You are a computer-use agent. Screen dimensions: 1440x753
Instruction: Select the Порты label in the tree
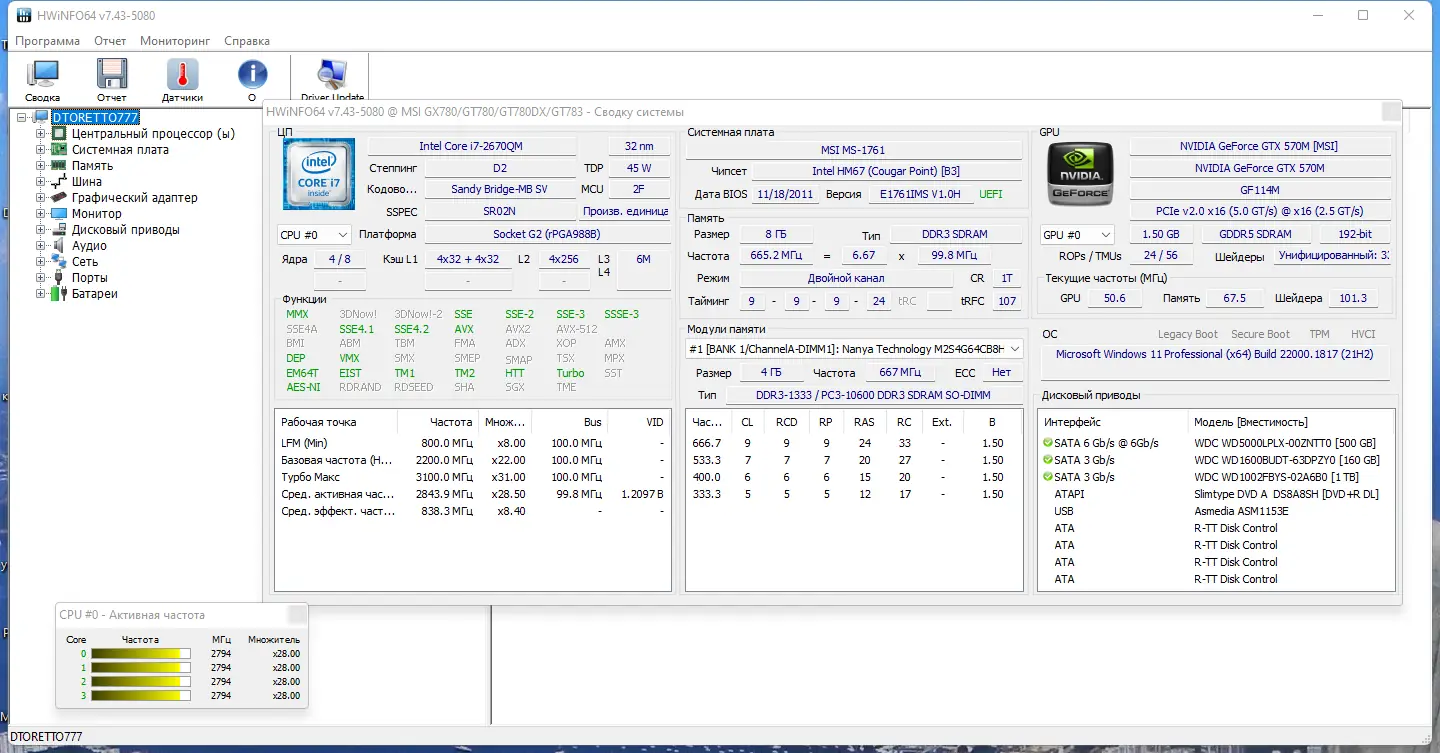(90, 278)
